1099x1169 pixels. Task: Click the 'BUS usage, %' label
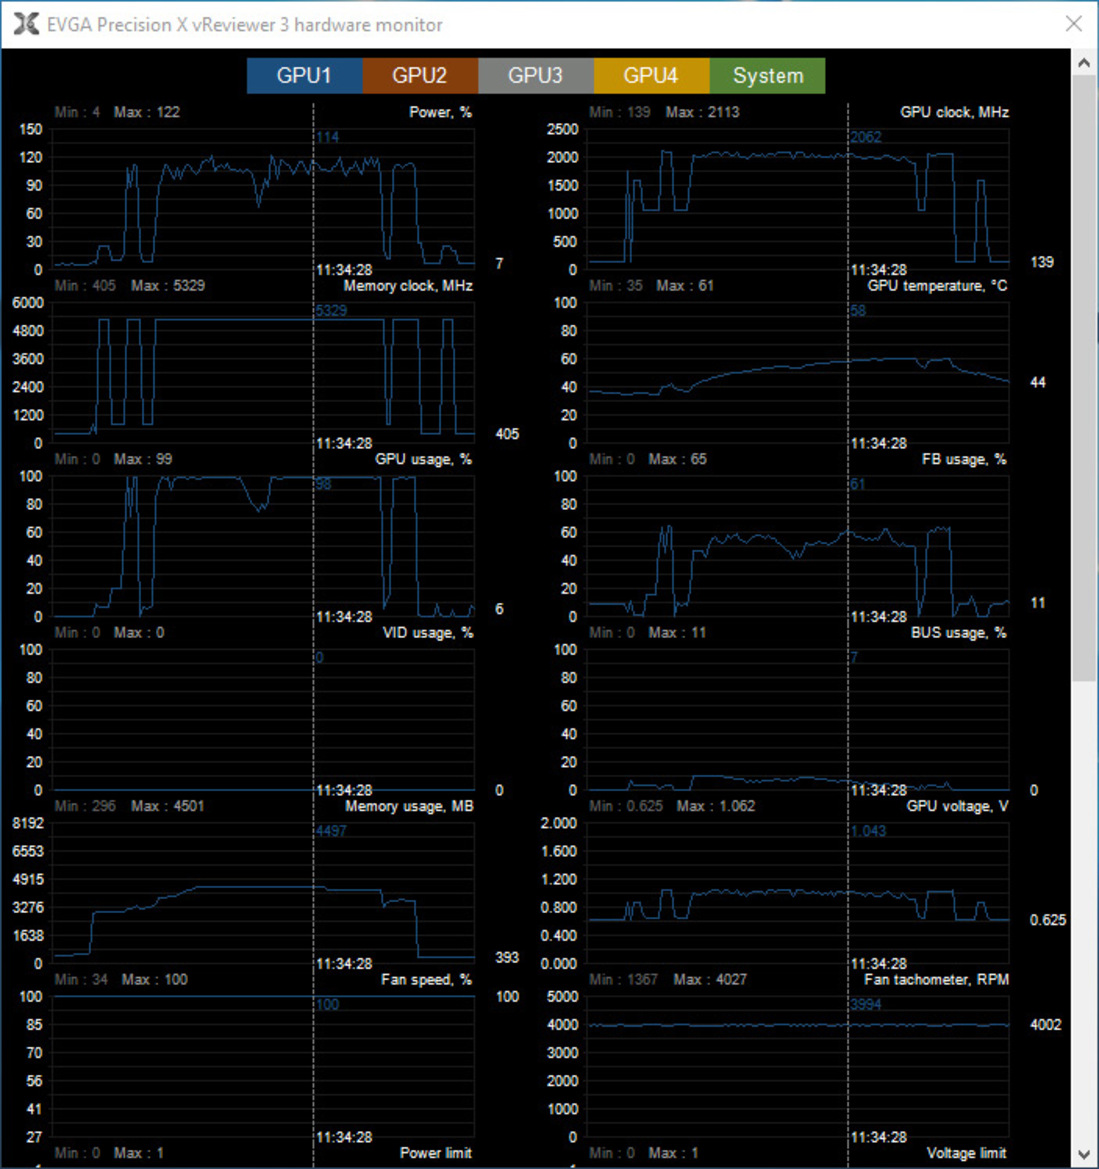[959, 634]
